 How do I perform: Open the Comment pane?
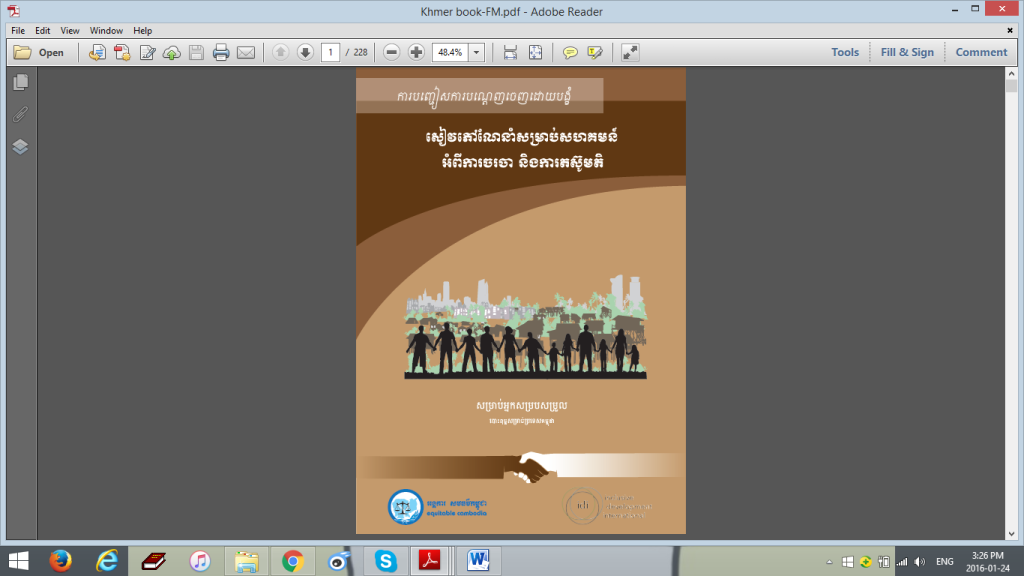click(x=982, y=52)
